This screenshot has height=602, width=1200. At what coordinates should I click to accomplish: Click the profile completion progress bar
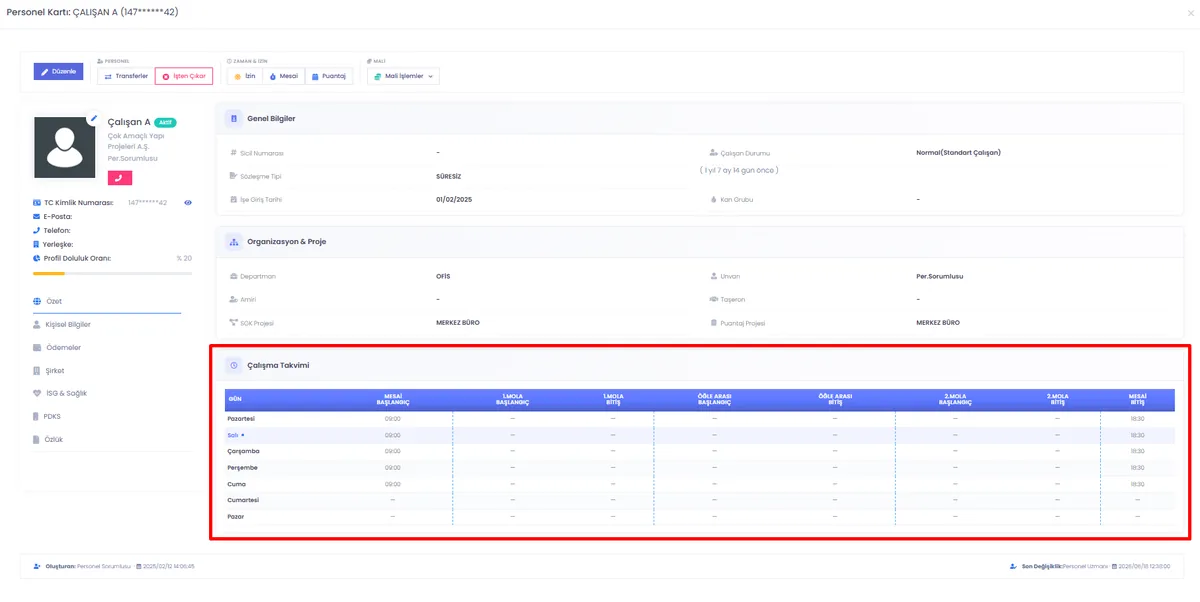coord(112,273)
